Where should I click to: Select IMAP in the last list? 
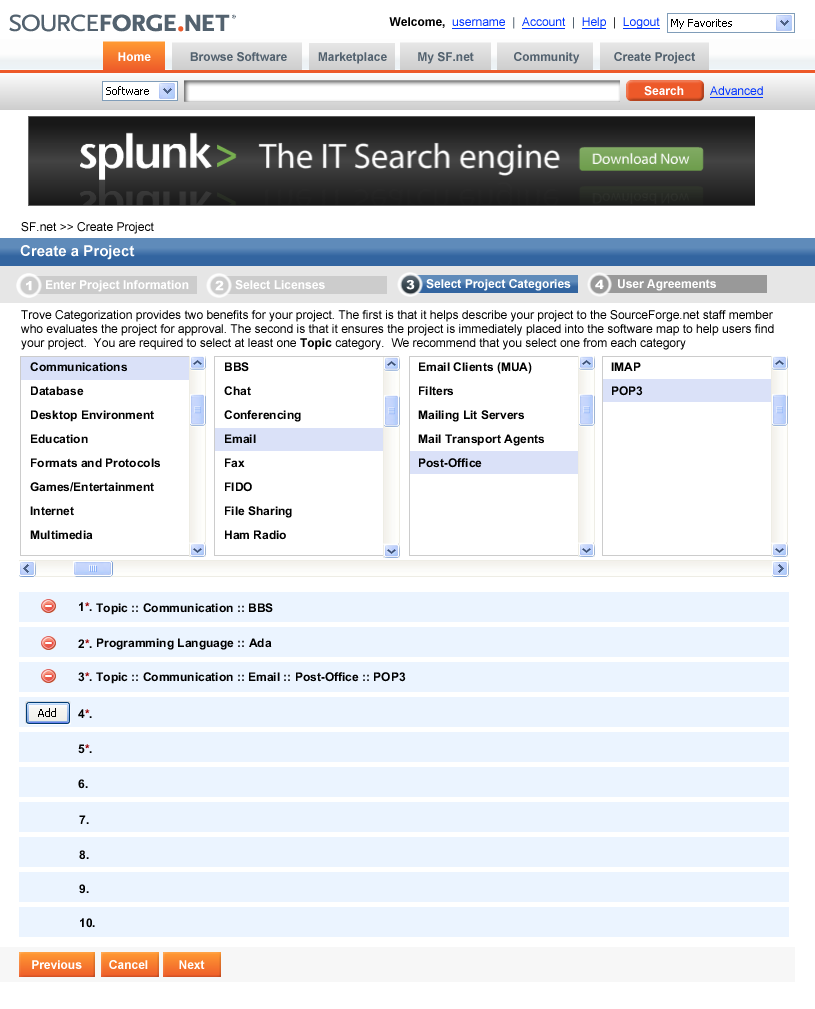687,367
